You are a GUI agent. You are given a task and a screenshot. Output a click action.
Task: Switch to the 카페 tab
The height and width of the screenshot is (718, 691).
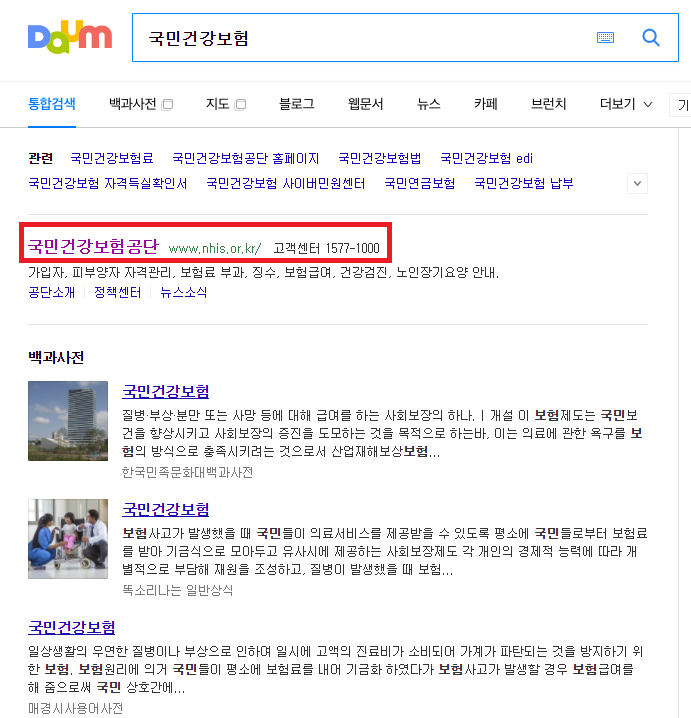point(486,104)
